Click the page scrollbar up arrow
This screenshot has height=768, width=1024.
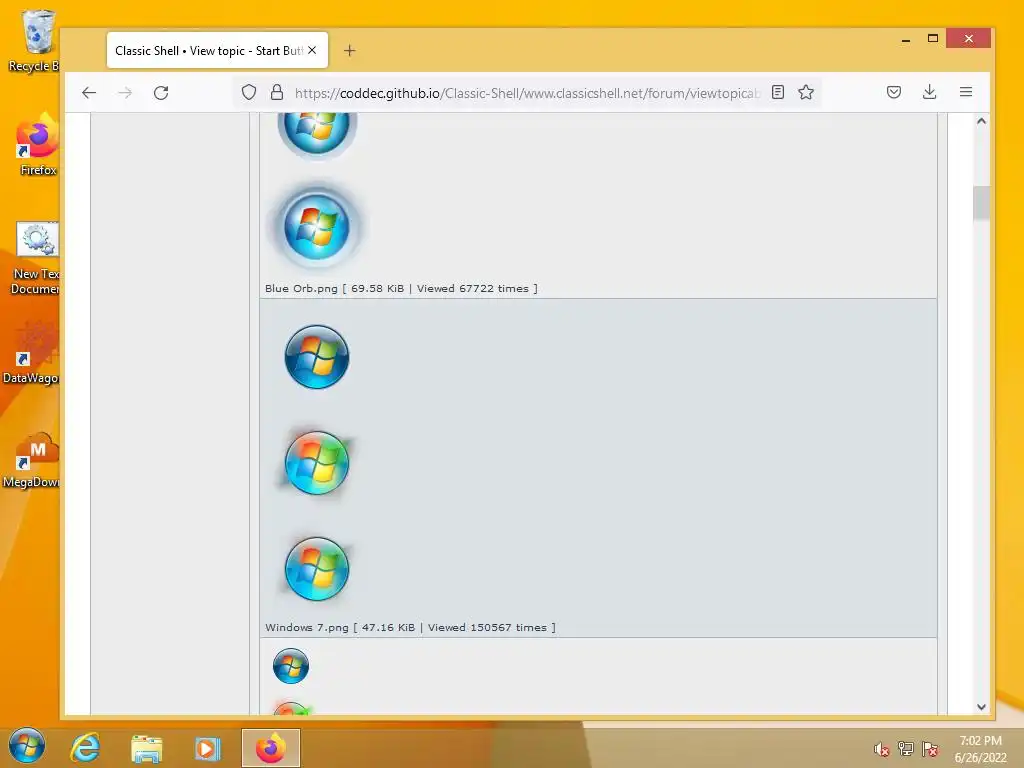click(981, 121)
